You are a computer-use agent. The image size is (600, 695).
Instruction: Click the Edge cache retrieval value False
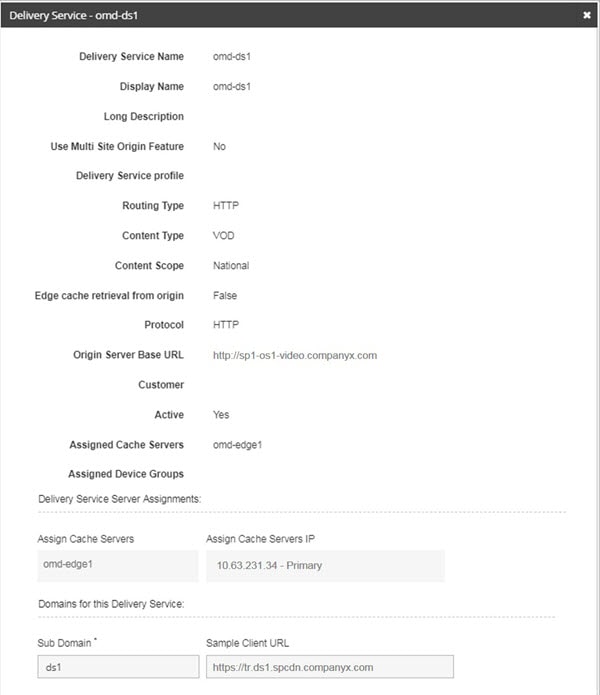coord(225,296)
